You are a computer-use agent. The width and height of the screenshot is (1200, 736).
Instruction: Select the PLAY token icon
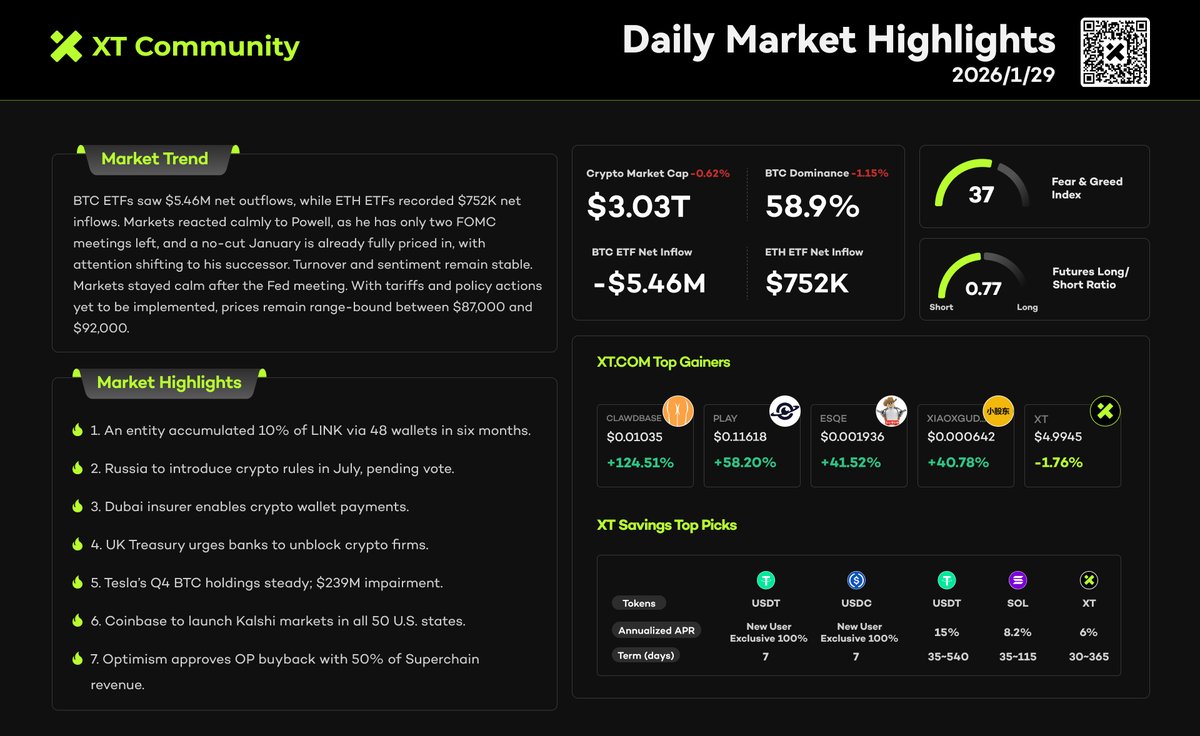pos(785,411)
